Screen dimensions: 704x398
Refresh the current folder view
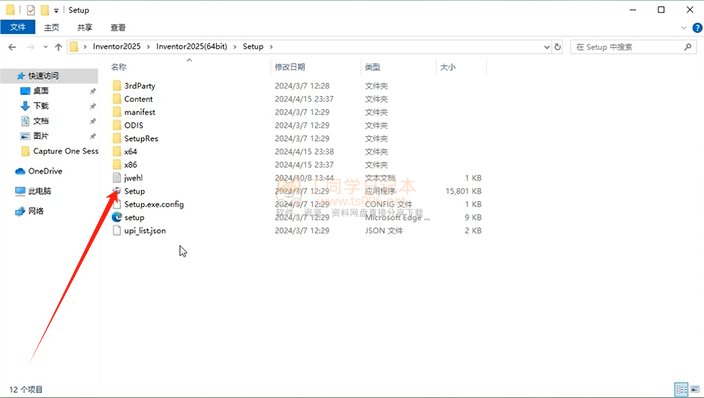click(x=558, y=47)
